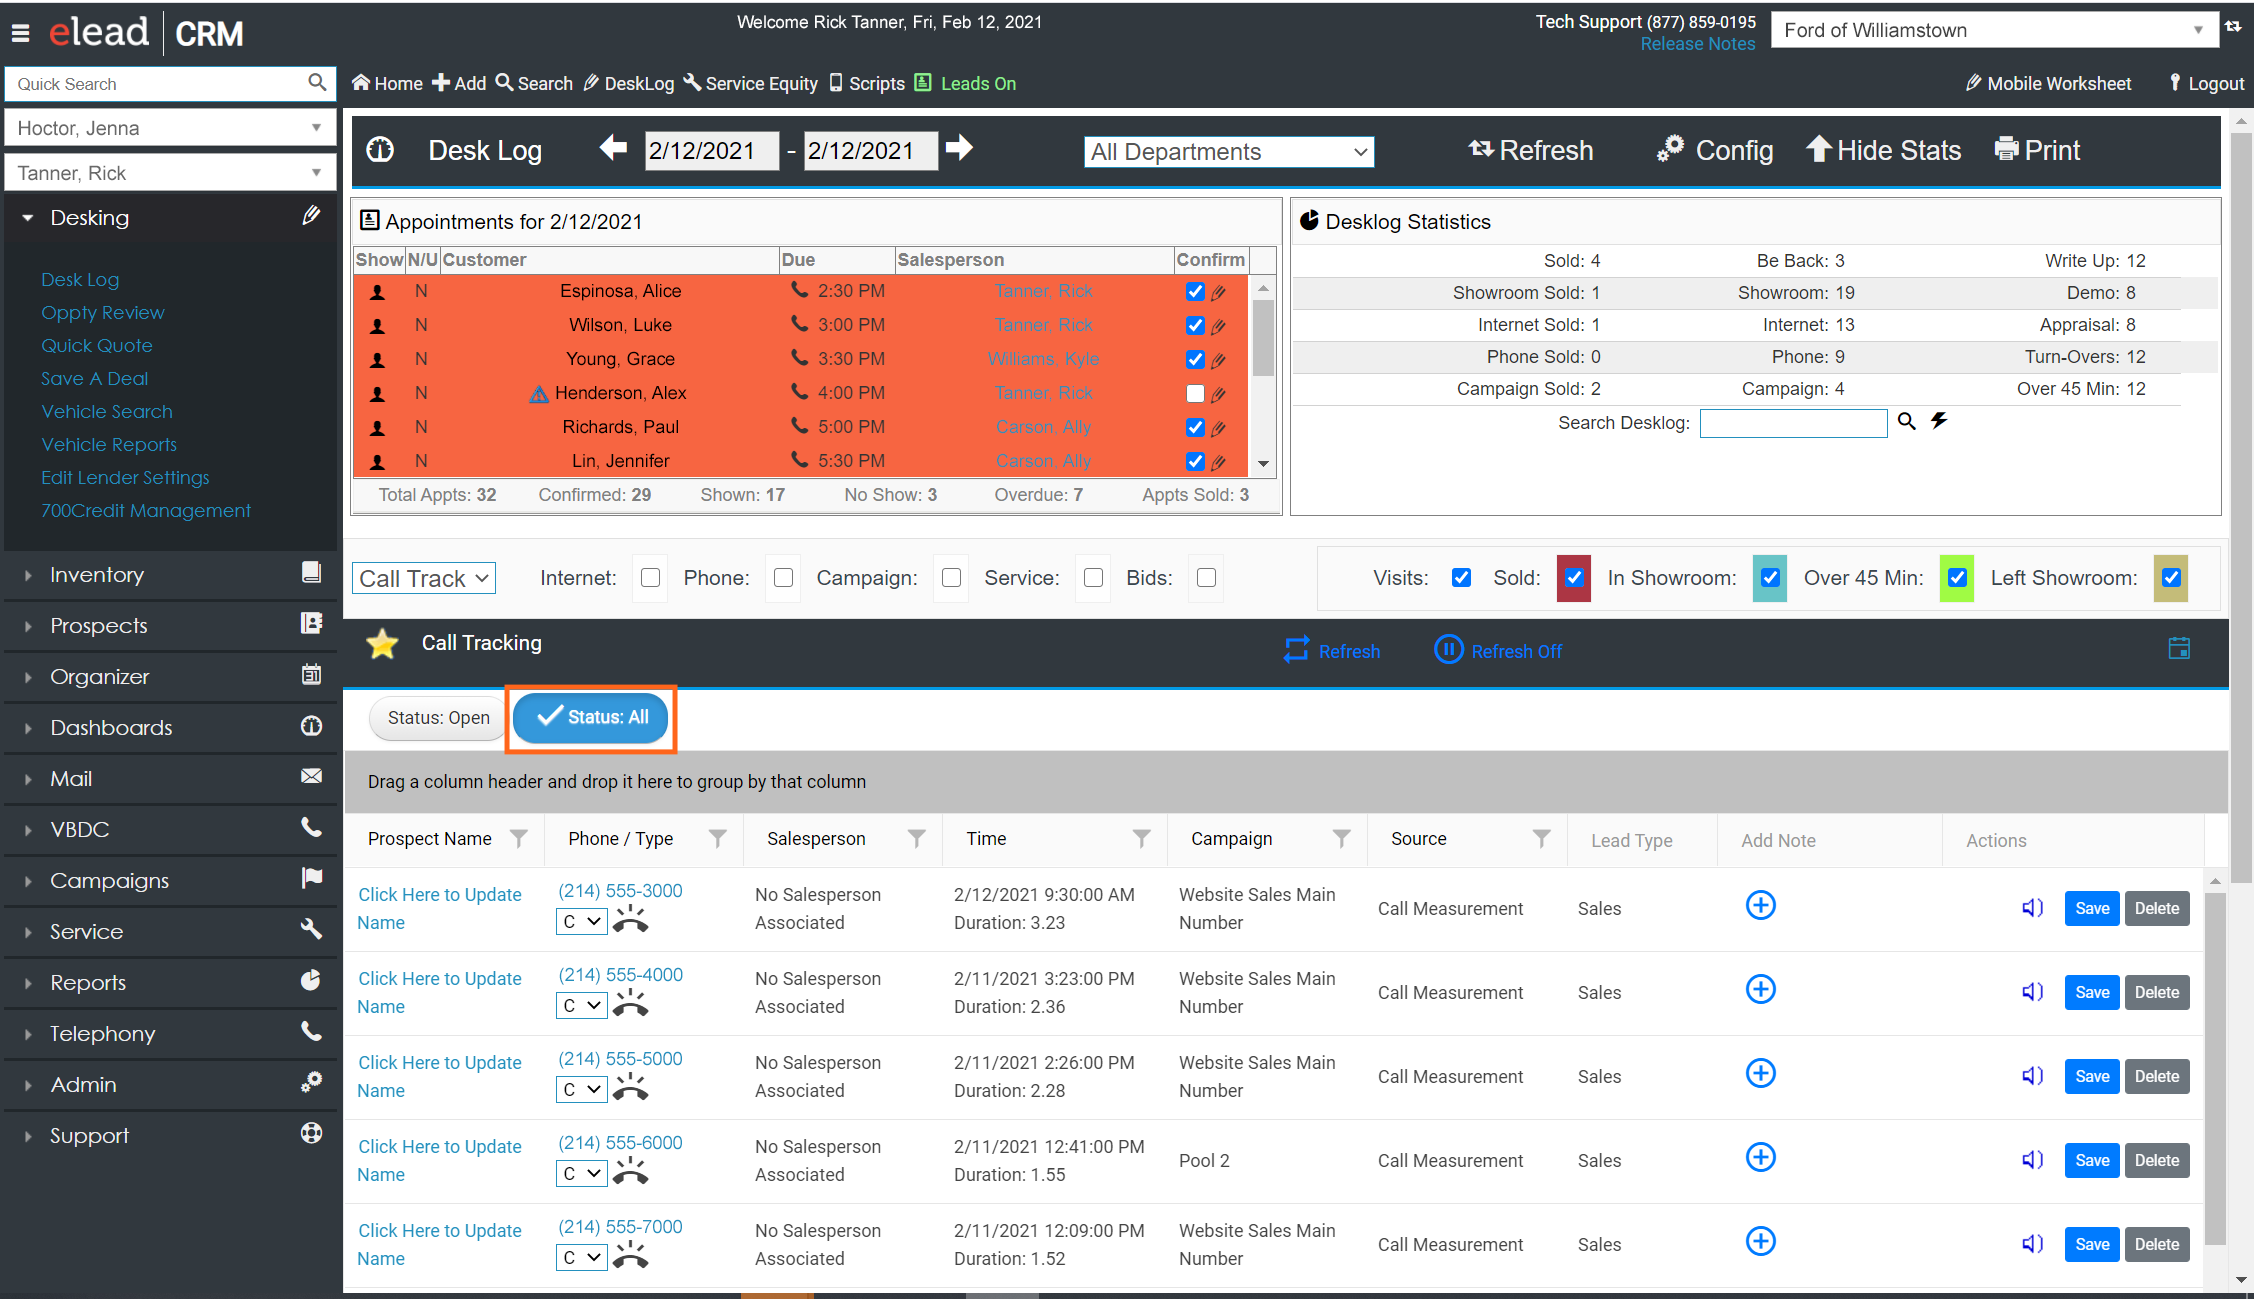
Task: Click the person show icon for Young, Grace
Action: coord(378,359)
